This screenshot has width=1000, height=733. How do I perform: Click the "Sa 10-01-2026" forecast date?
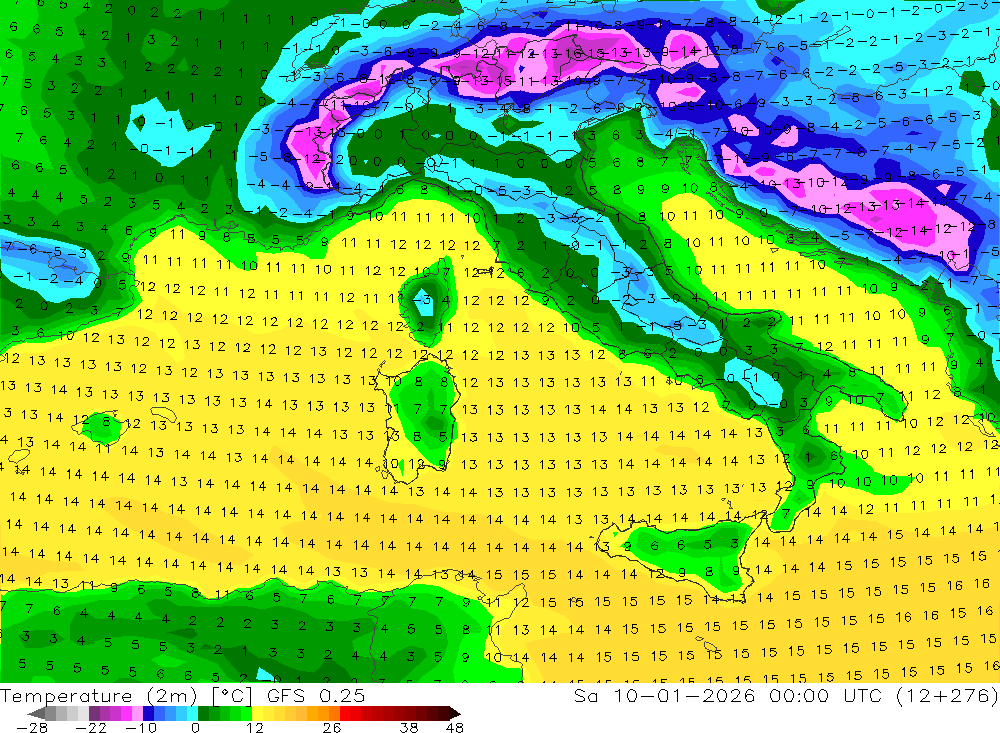tap(664, 696)
